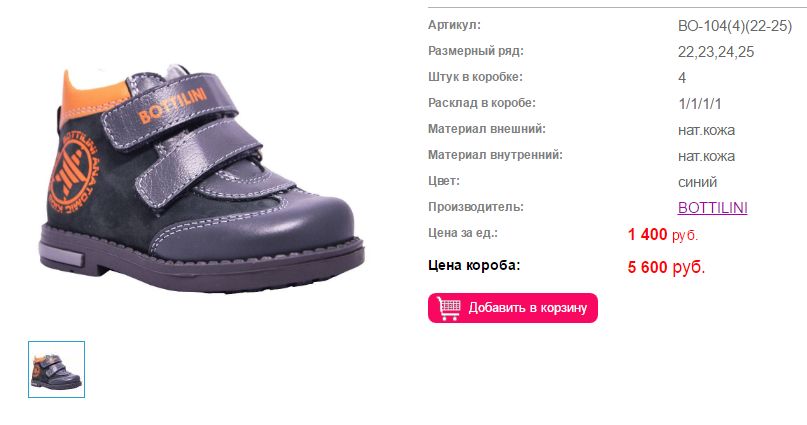Image resolution: width=807 pixels, height=425 pixels.
Task: Add the boots to cart via Добавить в корзину
Action: (513, 308)
